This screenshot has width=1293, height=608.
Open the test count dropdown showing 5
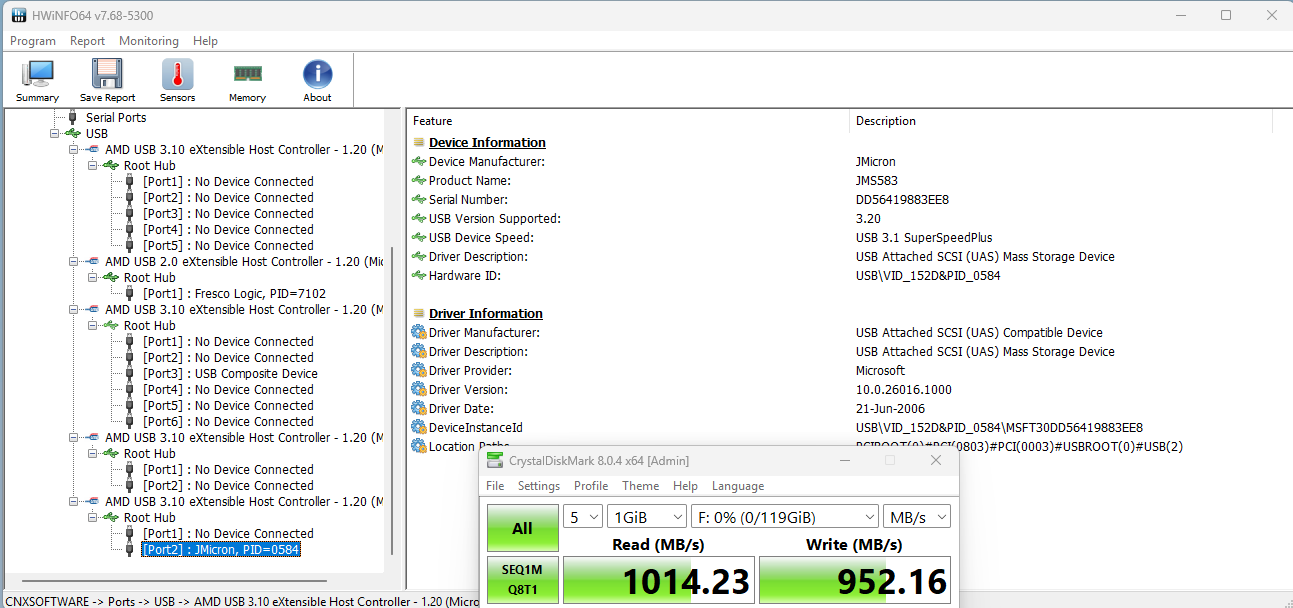coord(583,517)
